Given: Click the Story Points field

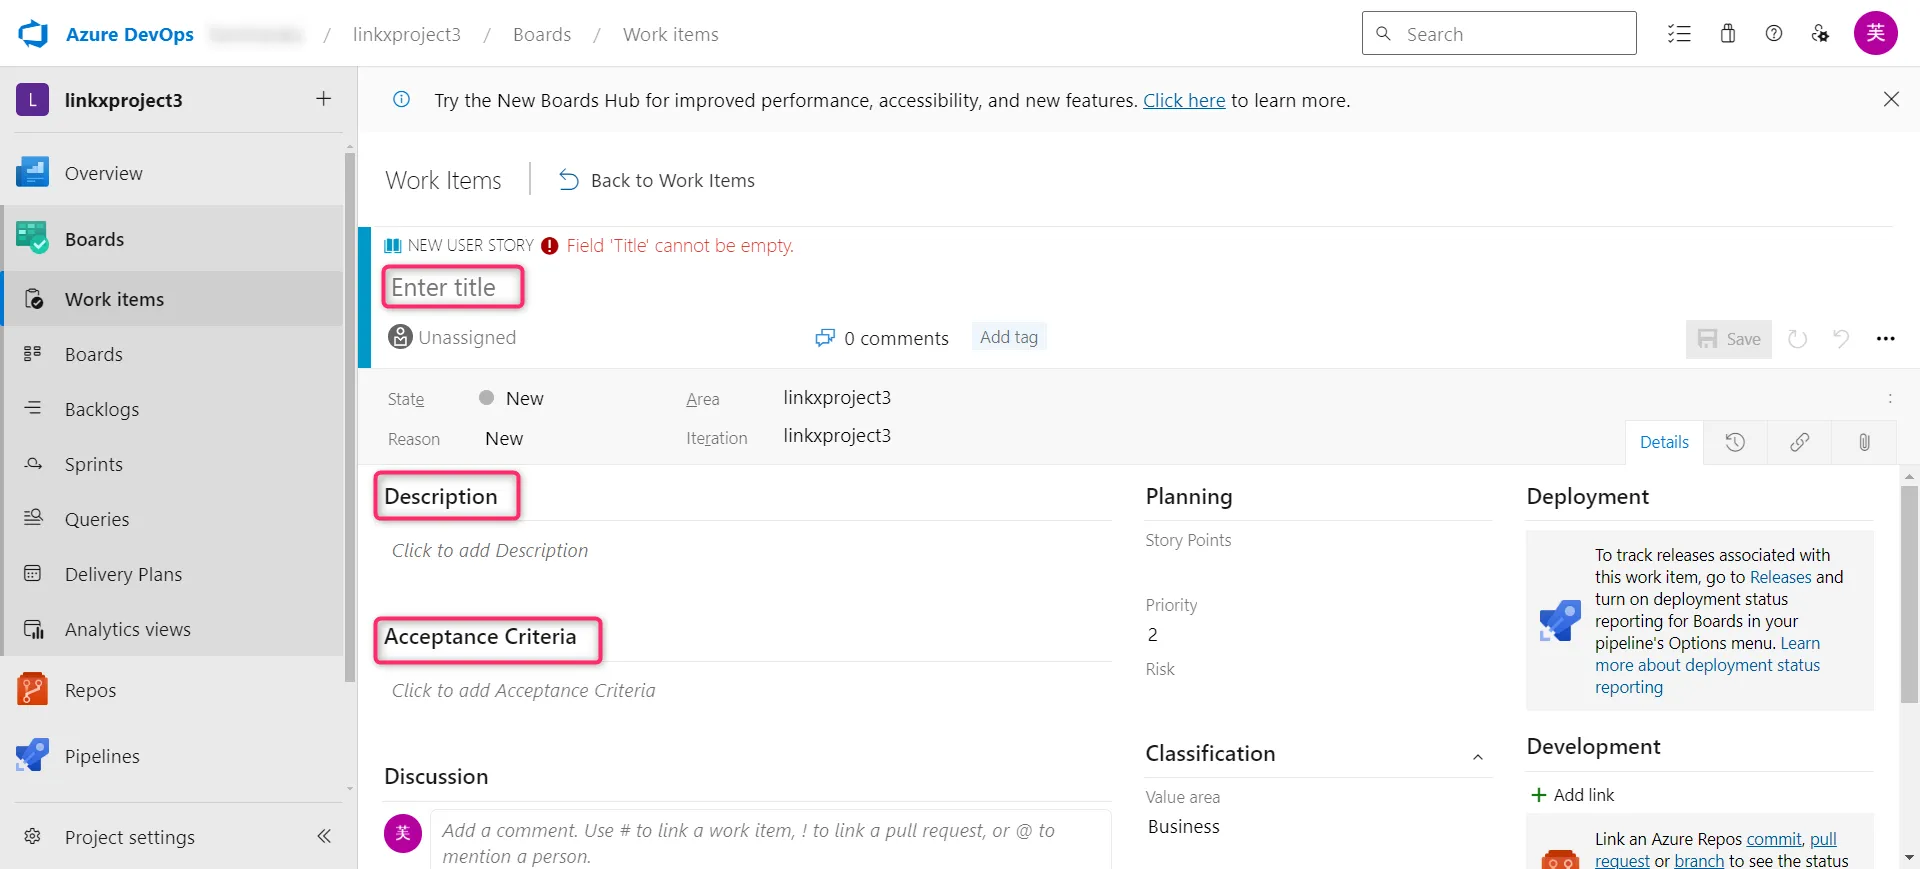Looking at the screenshot, I should (1318, 569).
